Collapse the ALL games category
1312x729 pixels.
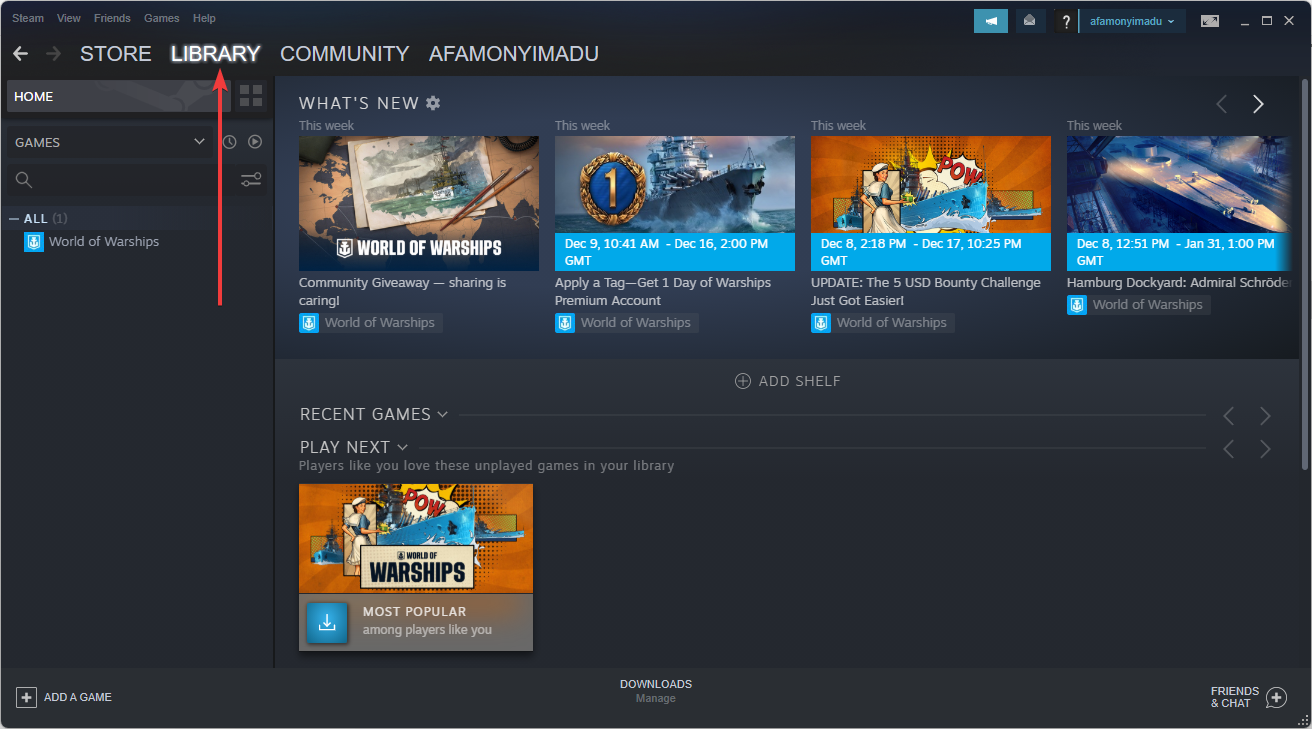pos(14,219)
